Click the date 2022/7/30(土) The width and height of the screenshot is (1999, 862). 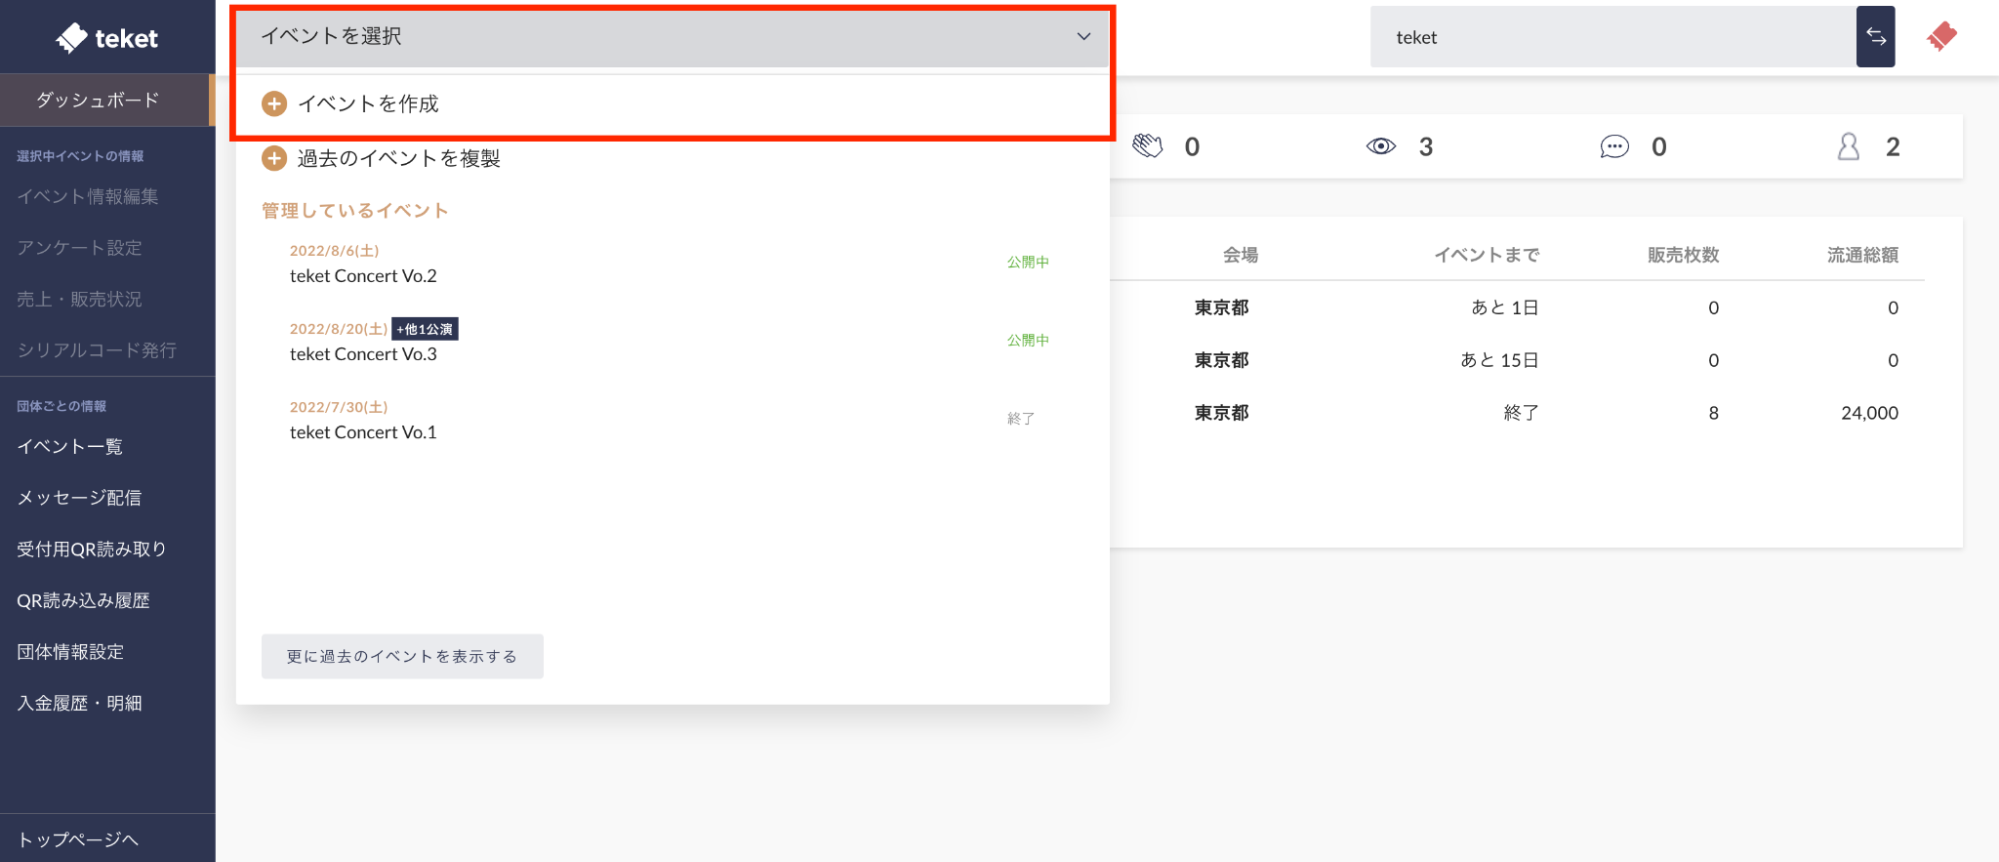click(338, 407)
